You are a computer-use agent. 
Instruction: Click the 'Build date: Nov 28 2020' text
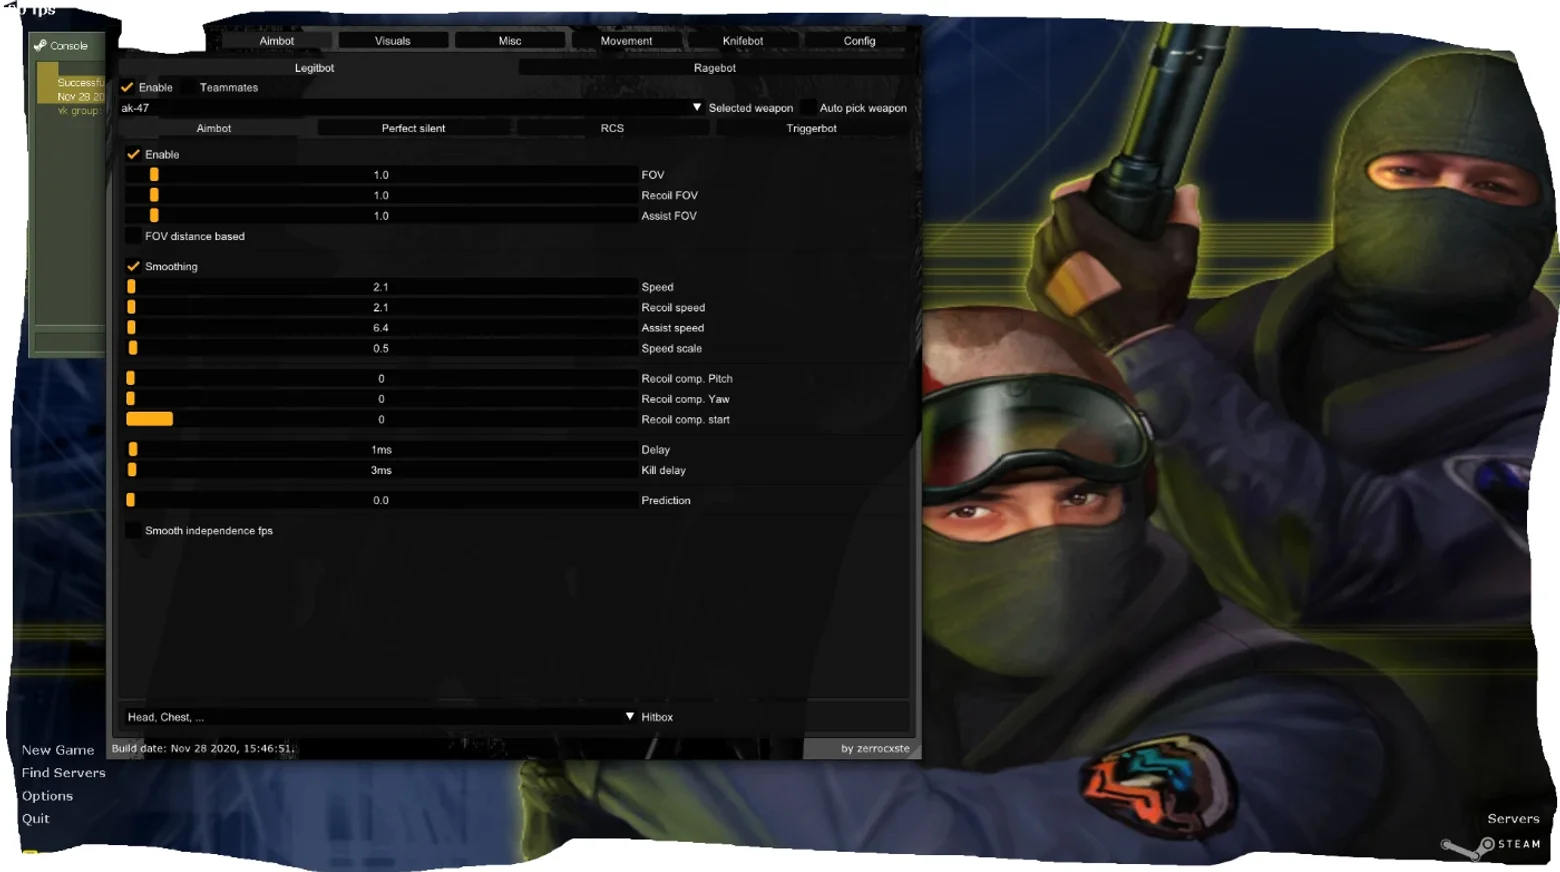[203, 748]
